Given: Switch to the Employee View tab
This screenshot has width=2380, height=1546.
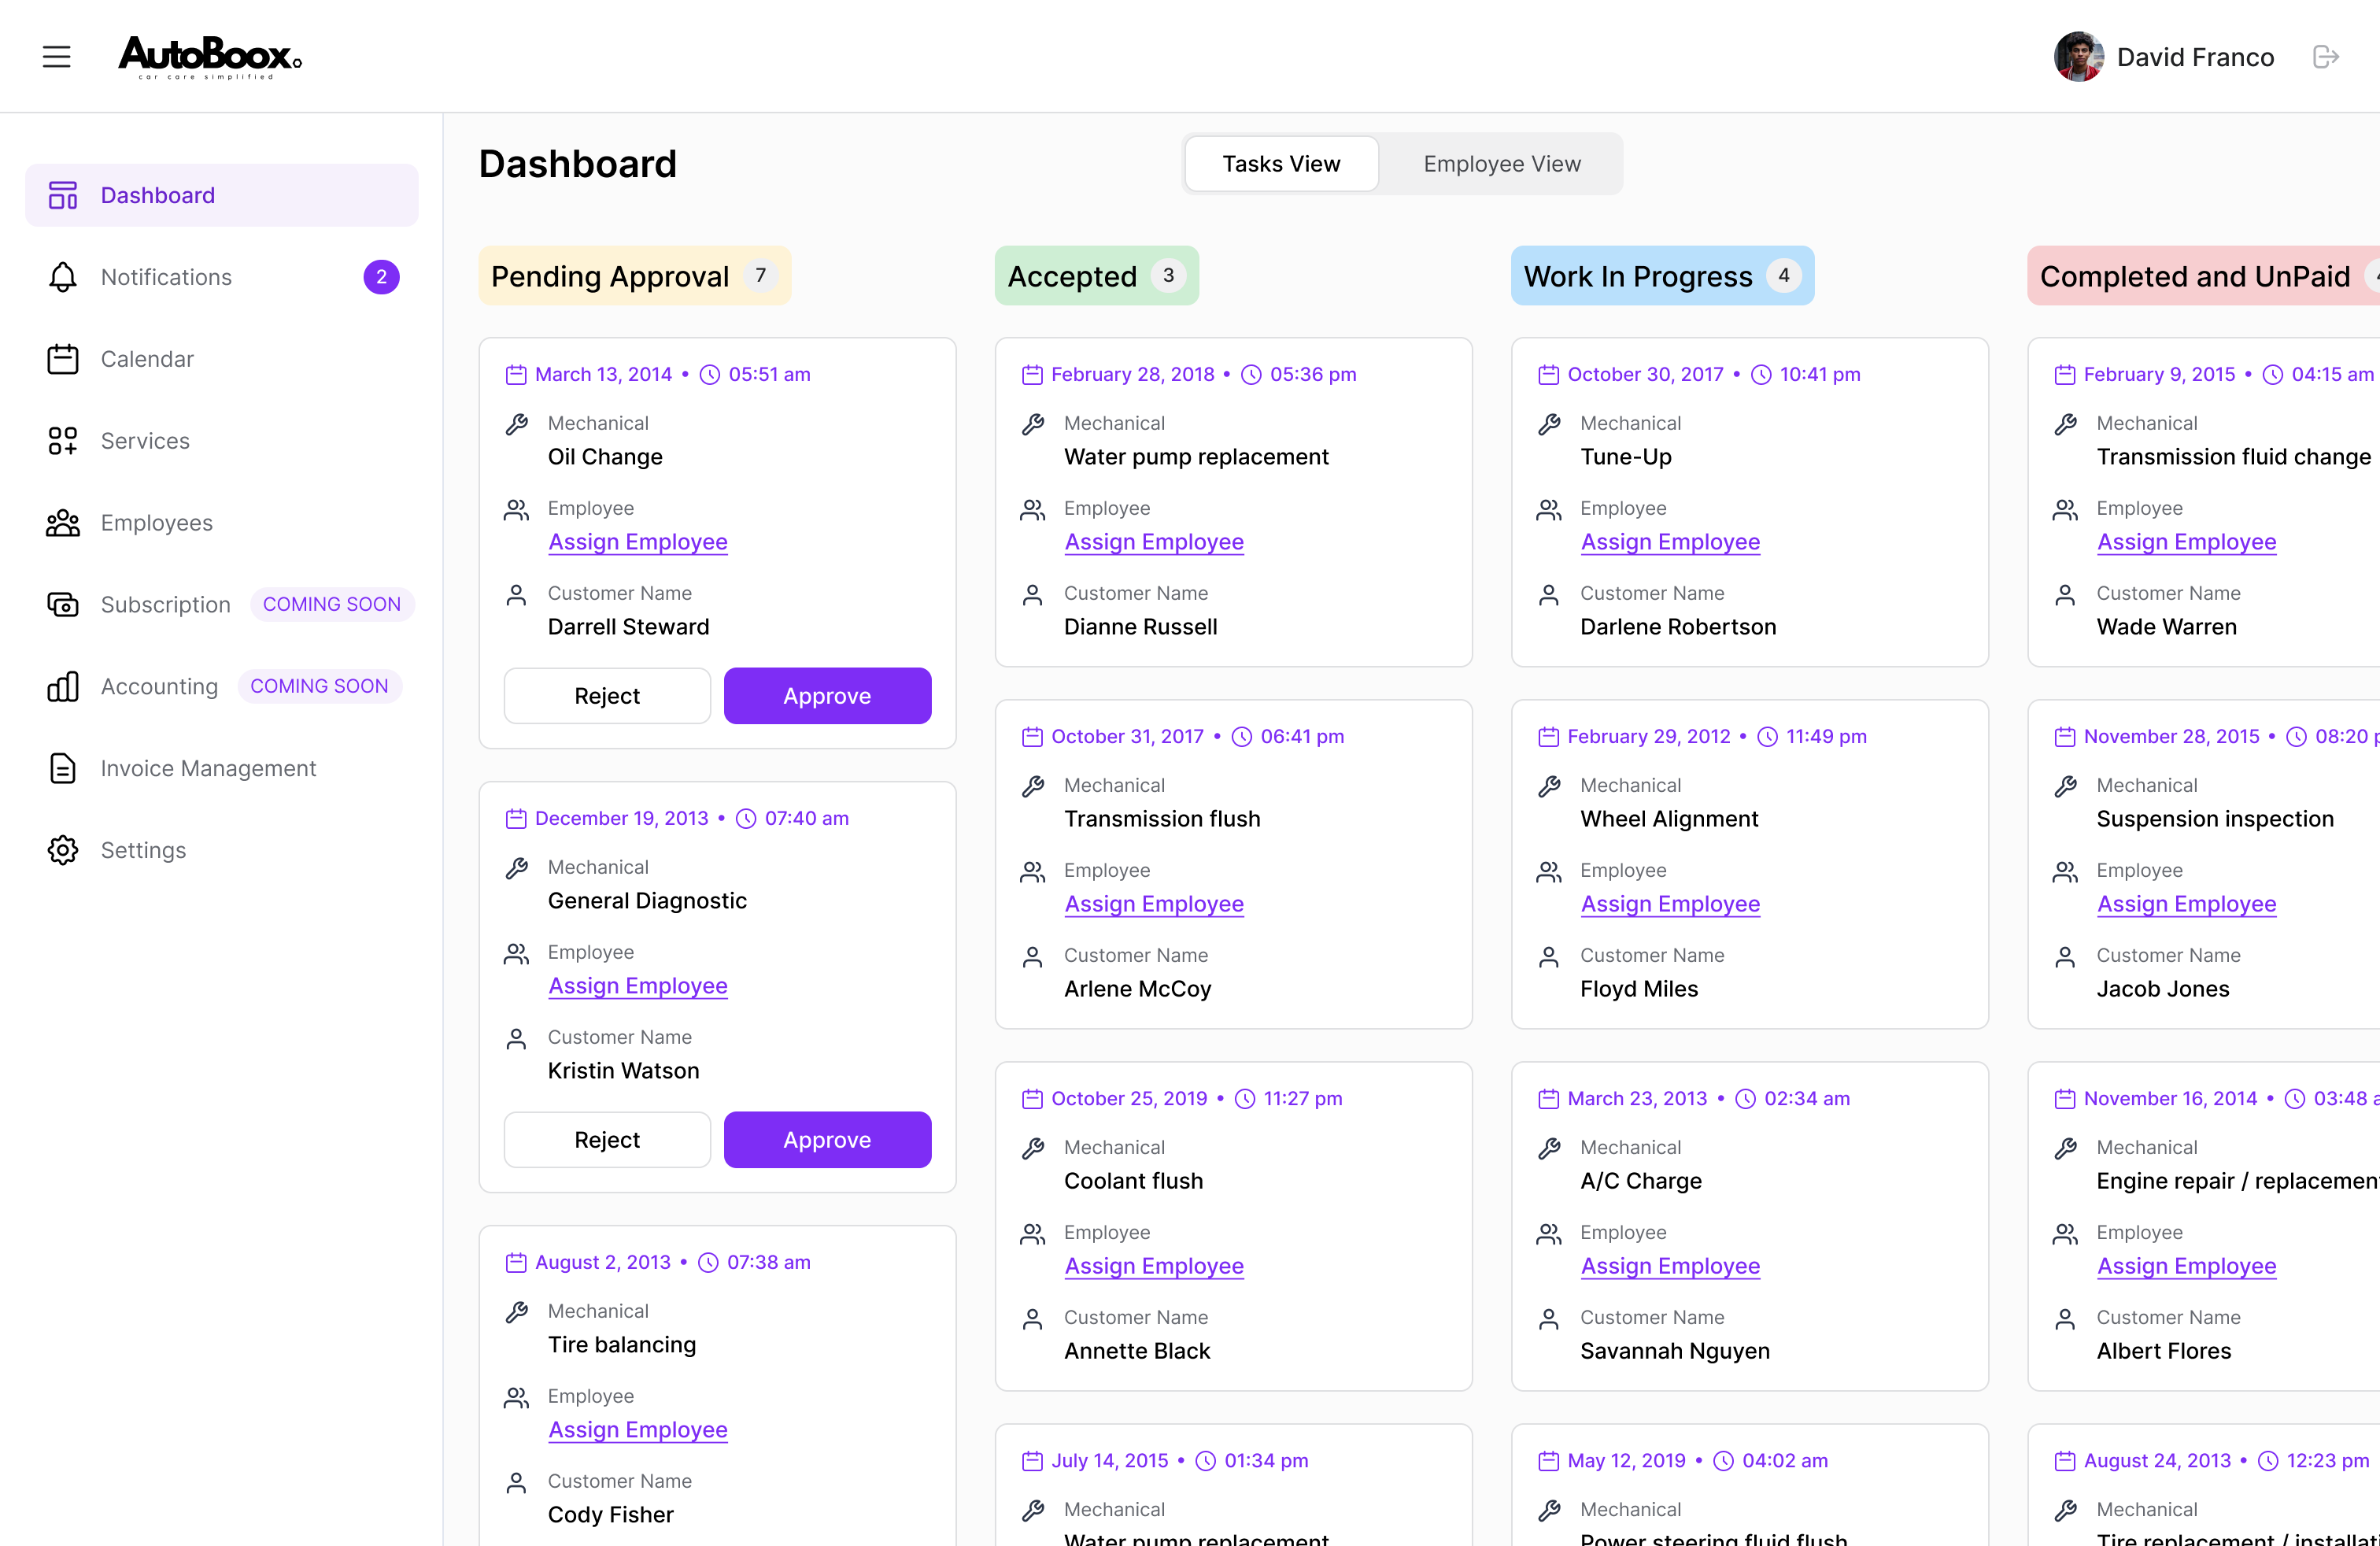Looking at the screenshot, I should (1502, 164).
